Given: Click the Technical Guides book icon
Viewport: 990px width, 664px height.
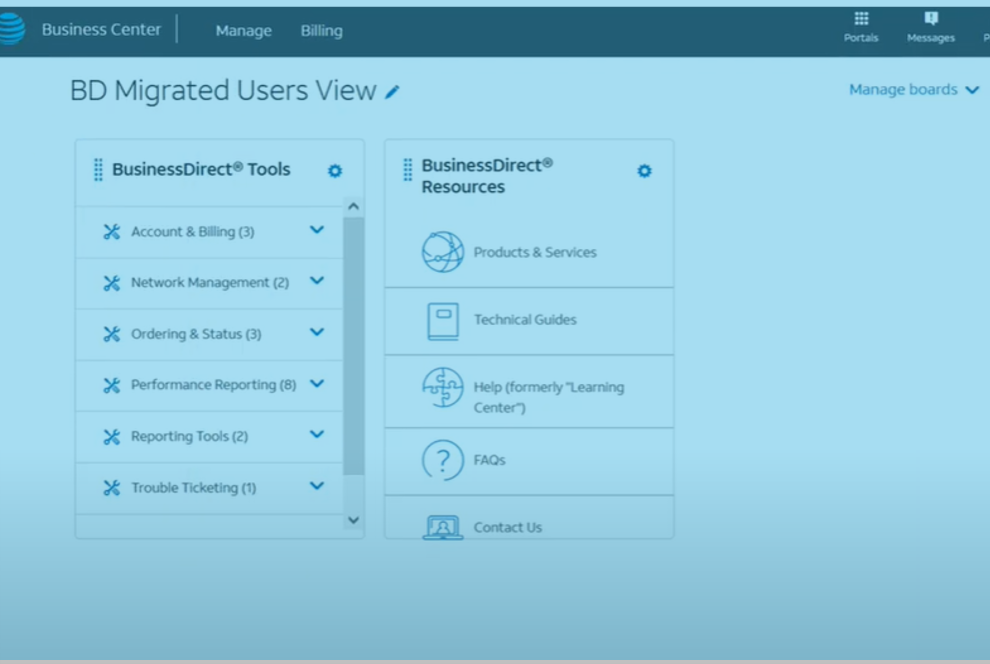Looking at the screenshot, I should pyautogui.click(x=443, y=321).
